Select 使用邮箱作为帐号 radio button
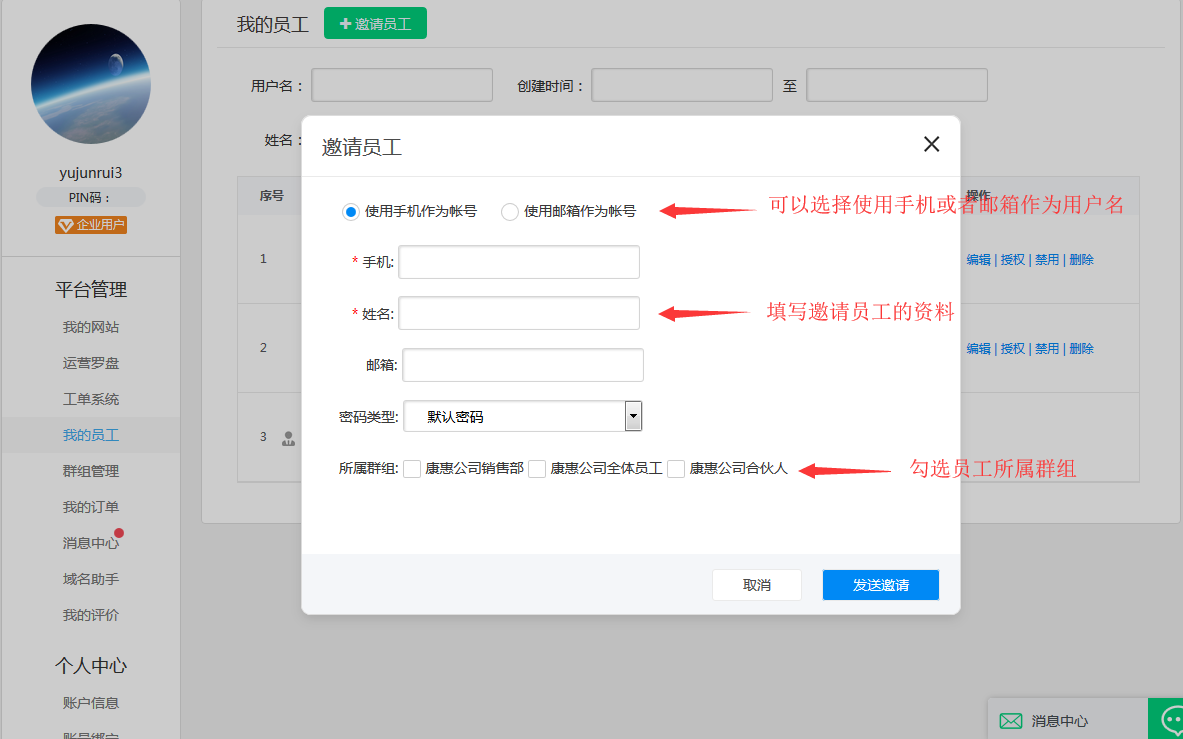Screen dimensions: 1183x739 coord(510,211)
